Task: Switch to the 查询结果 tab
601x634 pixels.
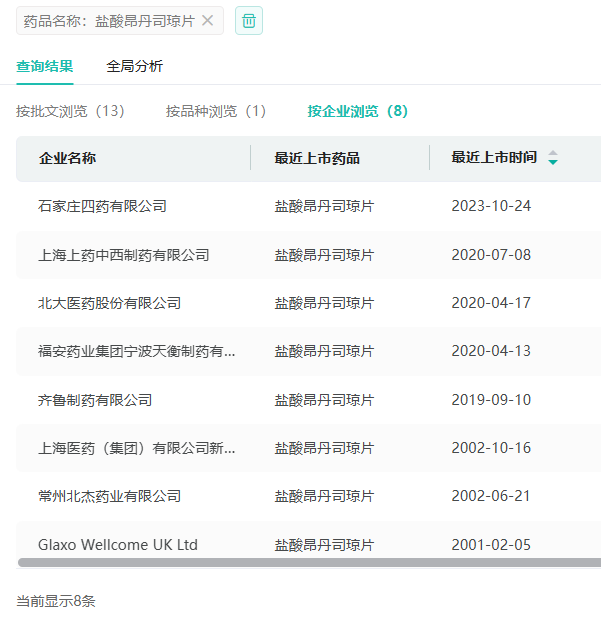Action: [x=44, y=67]
